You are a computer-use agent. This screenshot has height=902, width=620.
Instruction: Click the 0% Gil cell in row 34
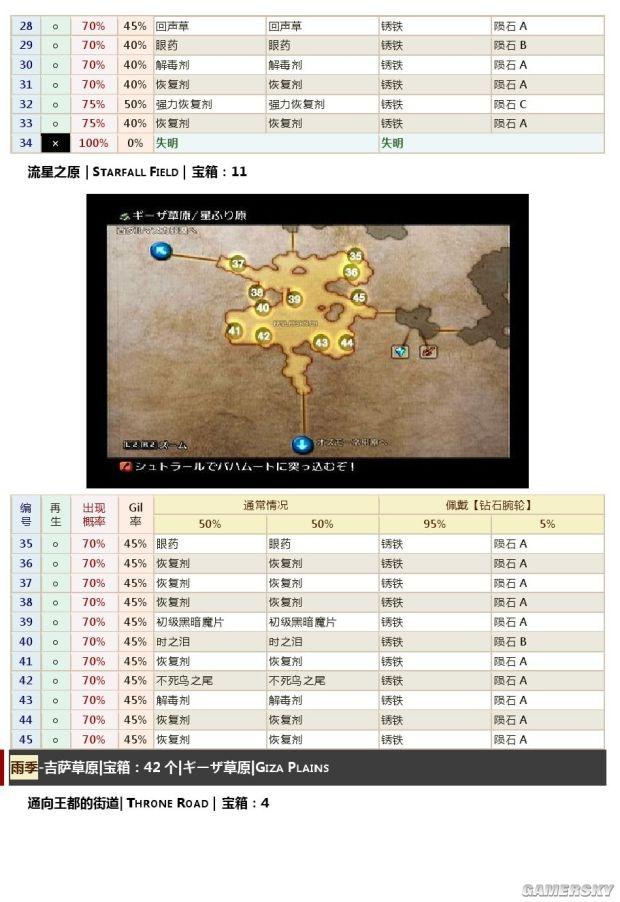tap(136, 143)
